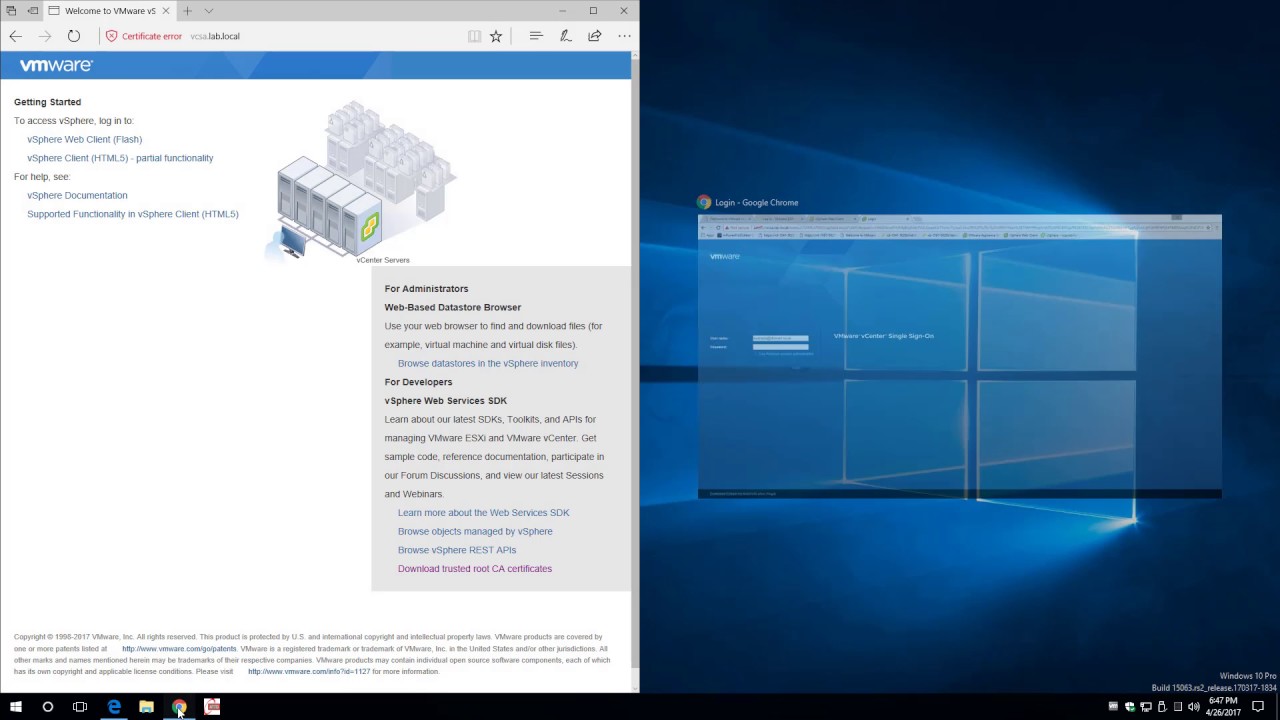1280x720 pixels.
Task: Click the For Administrators heading
Action: (x=426, y=289)
